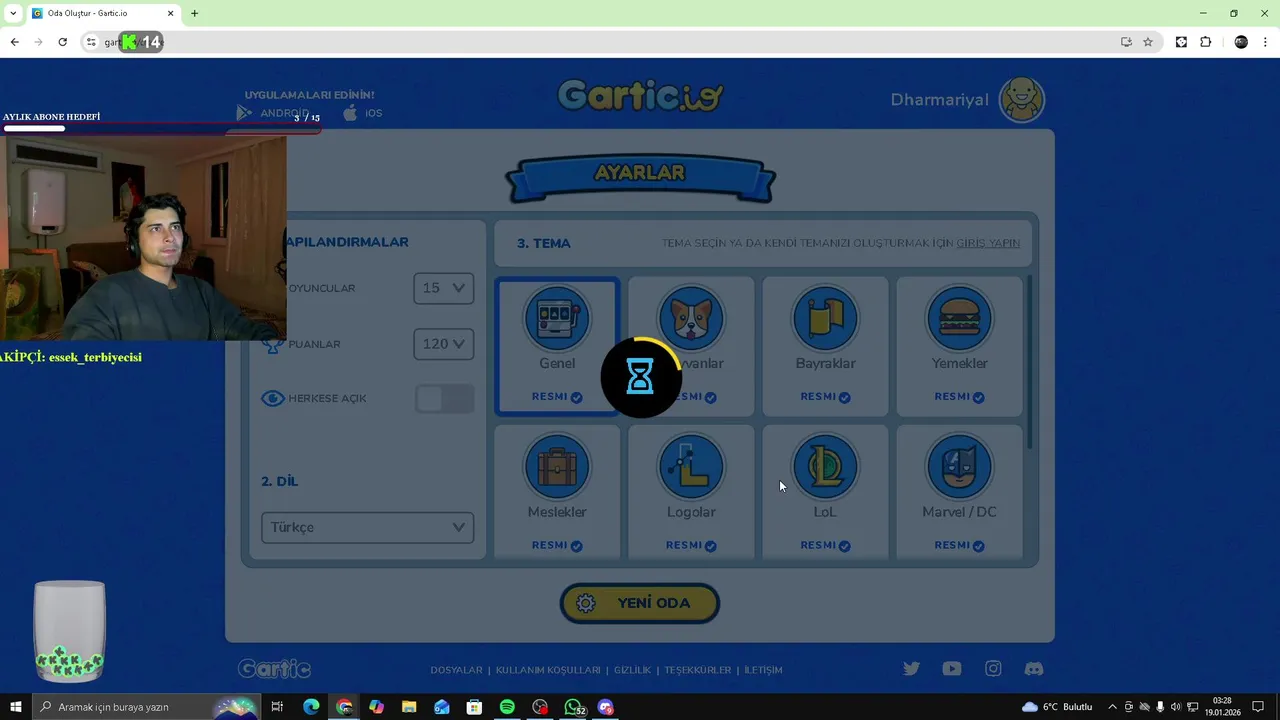This screenshot has width=1280, height=720.
Task: Click the Gartic.io header logo
Action: pos(640,96)
